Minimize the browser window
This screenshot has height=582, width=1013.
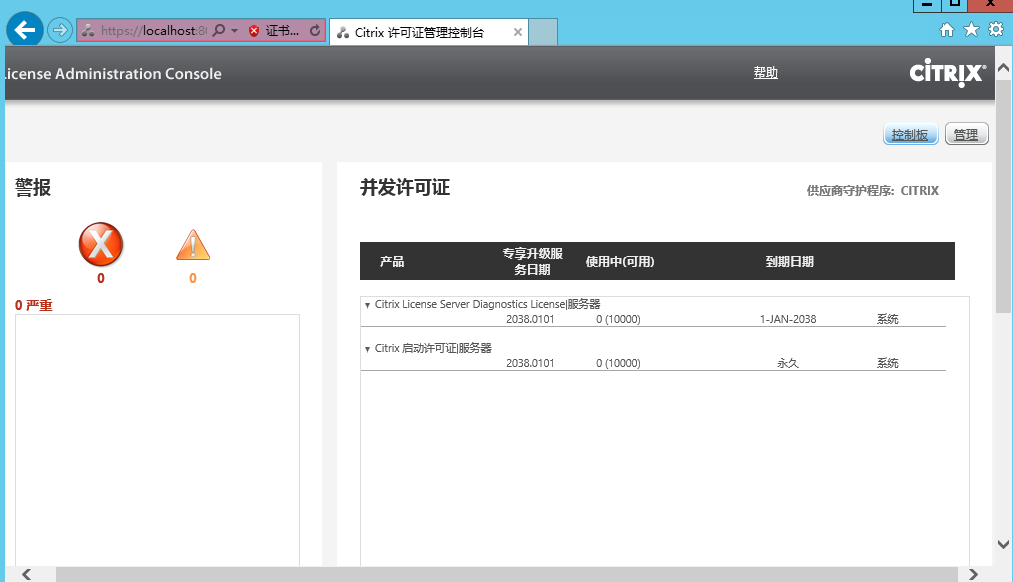926,5
